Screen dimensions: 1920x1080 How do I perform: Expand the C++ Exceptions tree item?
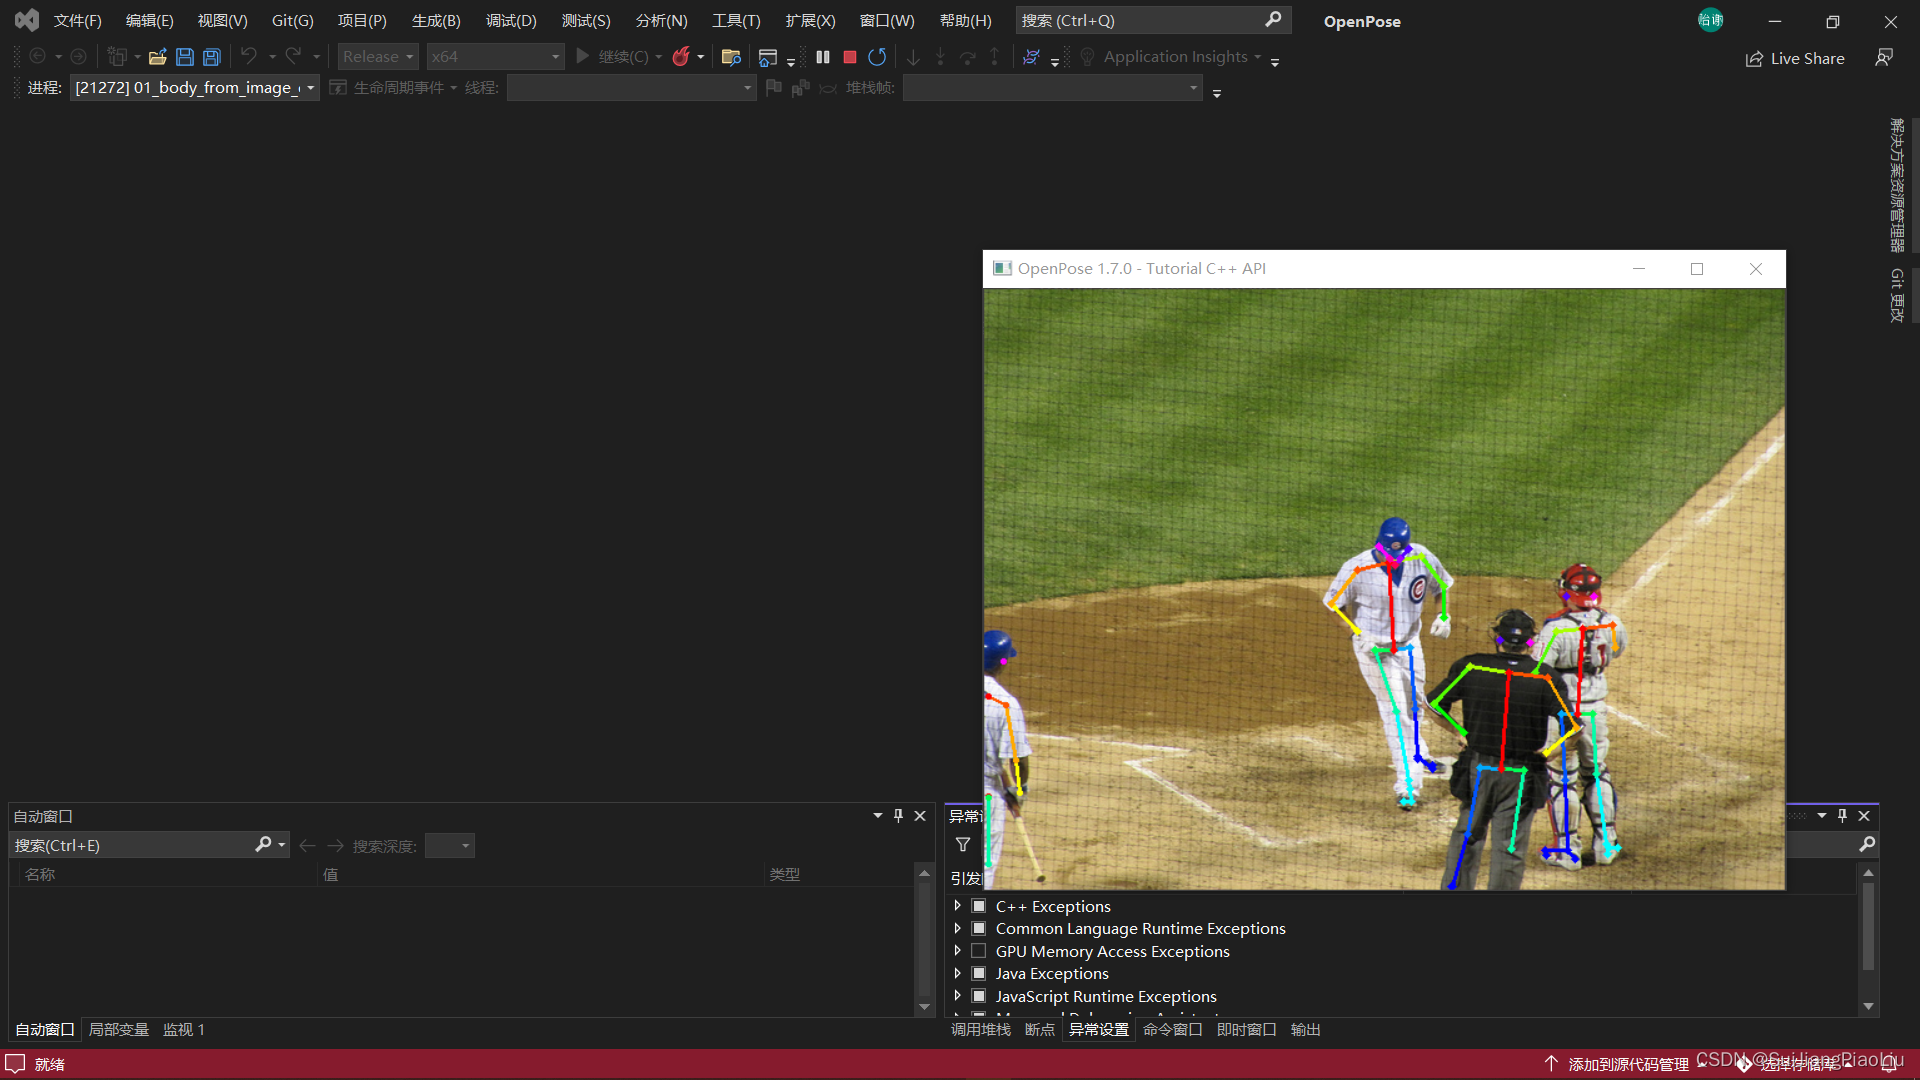[957, 906]
